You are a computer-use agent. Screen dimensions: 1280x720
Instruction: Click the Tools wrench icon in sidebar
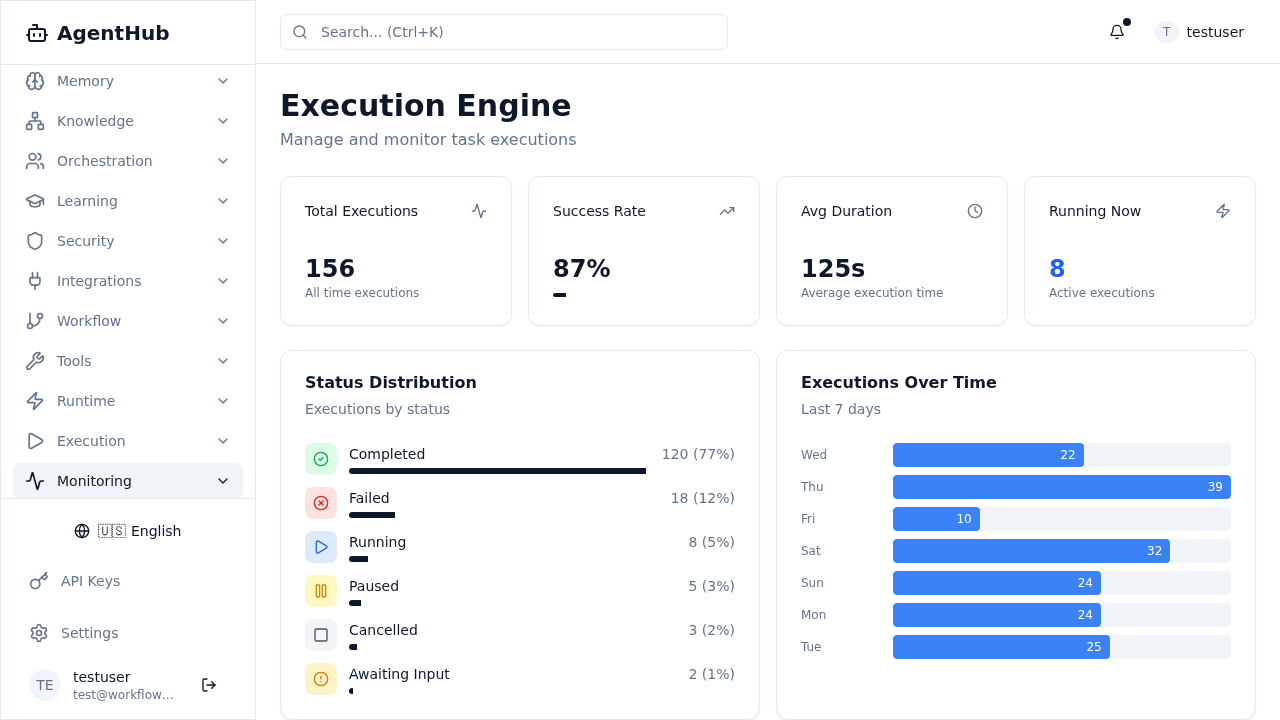point(35,361)
